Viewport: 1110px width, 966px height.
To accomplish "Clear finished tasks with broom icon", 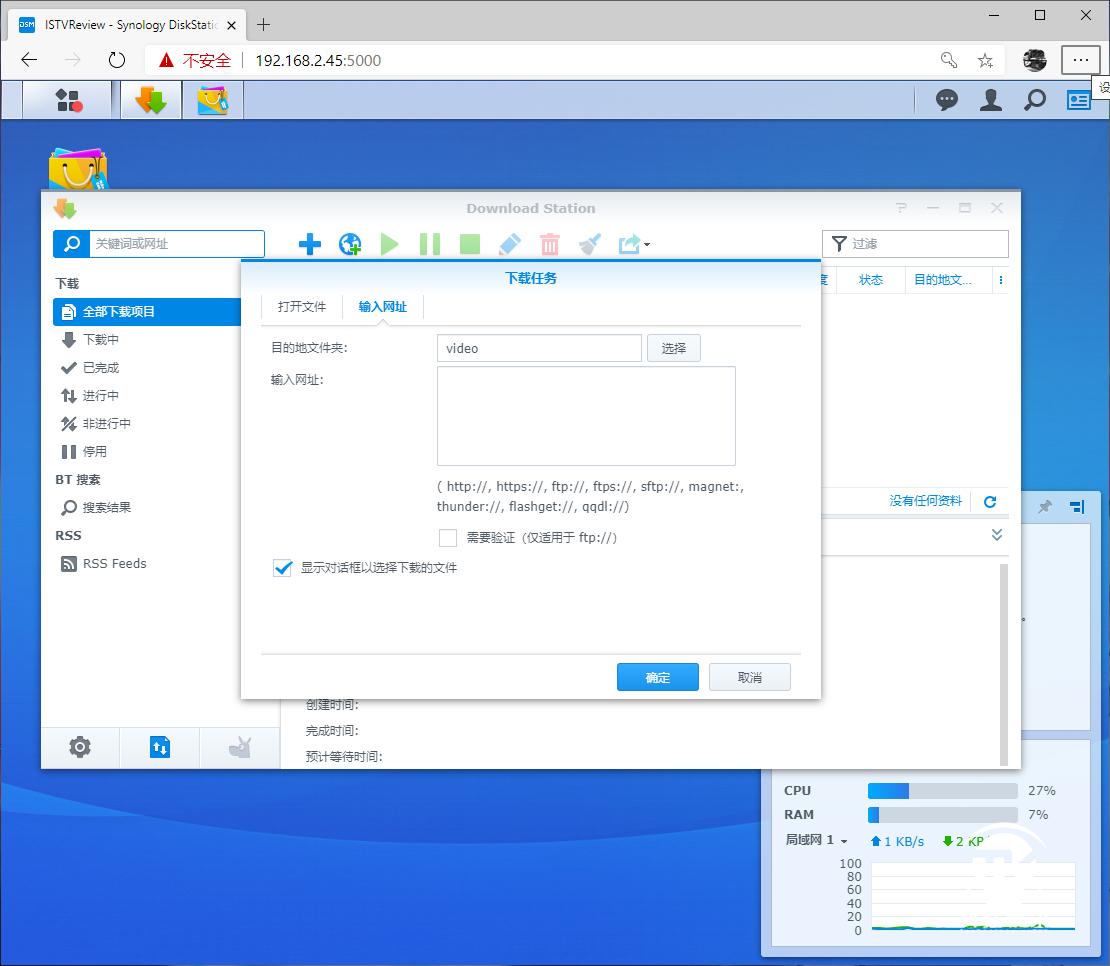I will [x=590, y=244].
